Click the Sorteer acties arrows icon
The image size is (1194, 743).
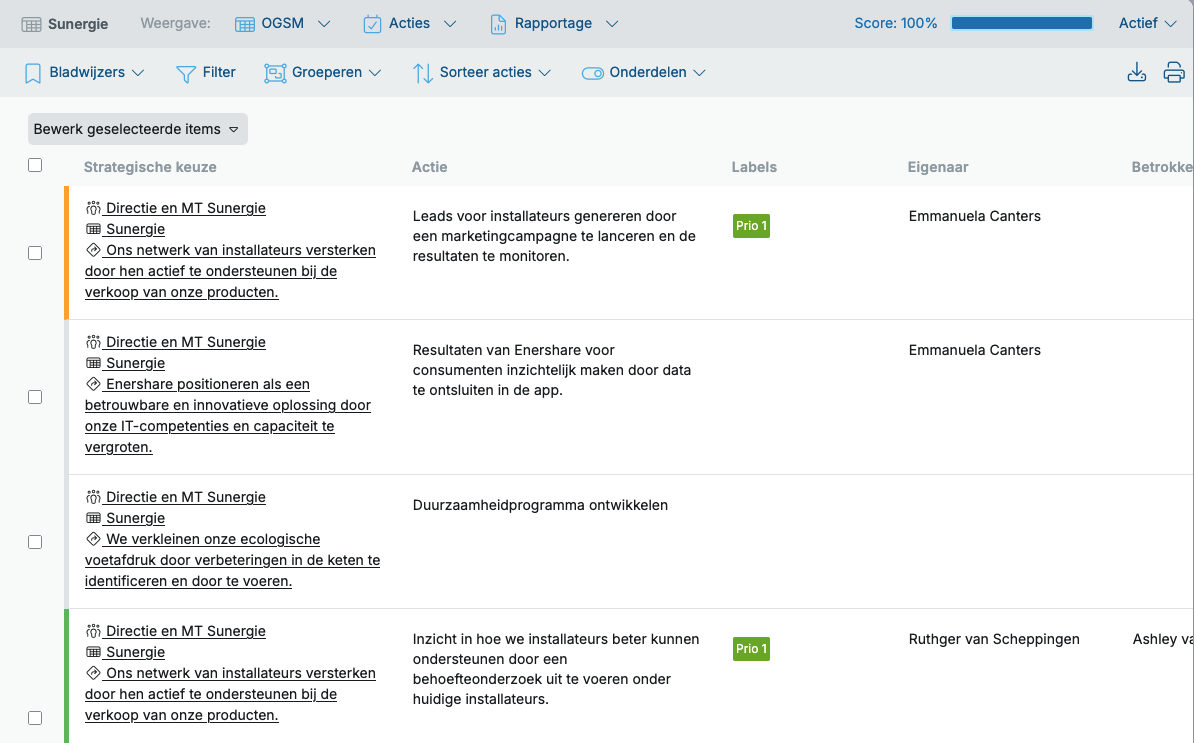[x=423, y=73]
